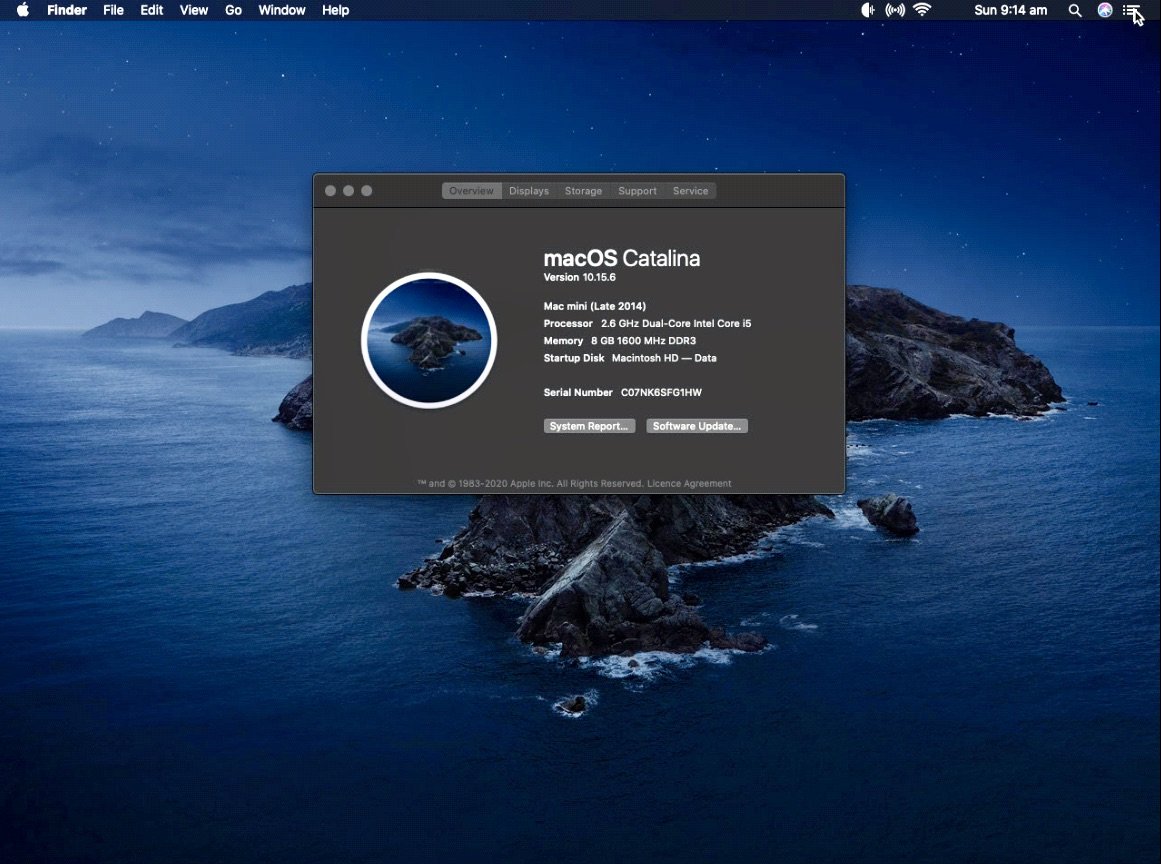Open the Wi-Fi status menu

pyautogui.click(x=922, y=10)
